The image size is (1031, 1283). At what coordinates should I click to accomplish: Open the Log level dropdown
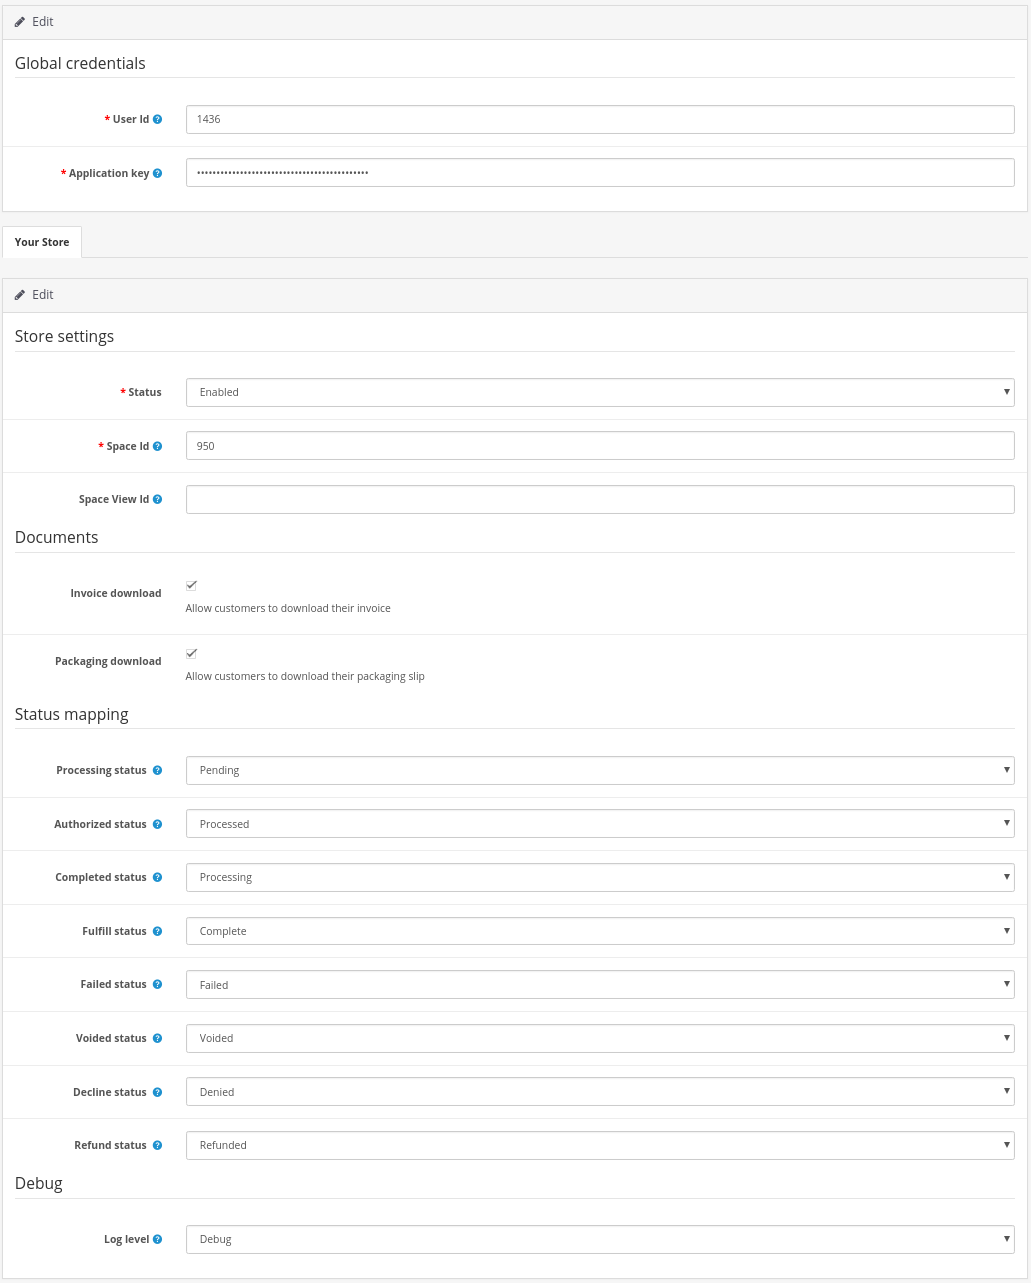click(600, 1239)
